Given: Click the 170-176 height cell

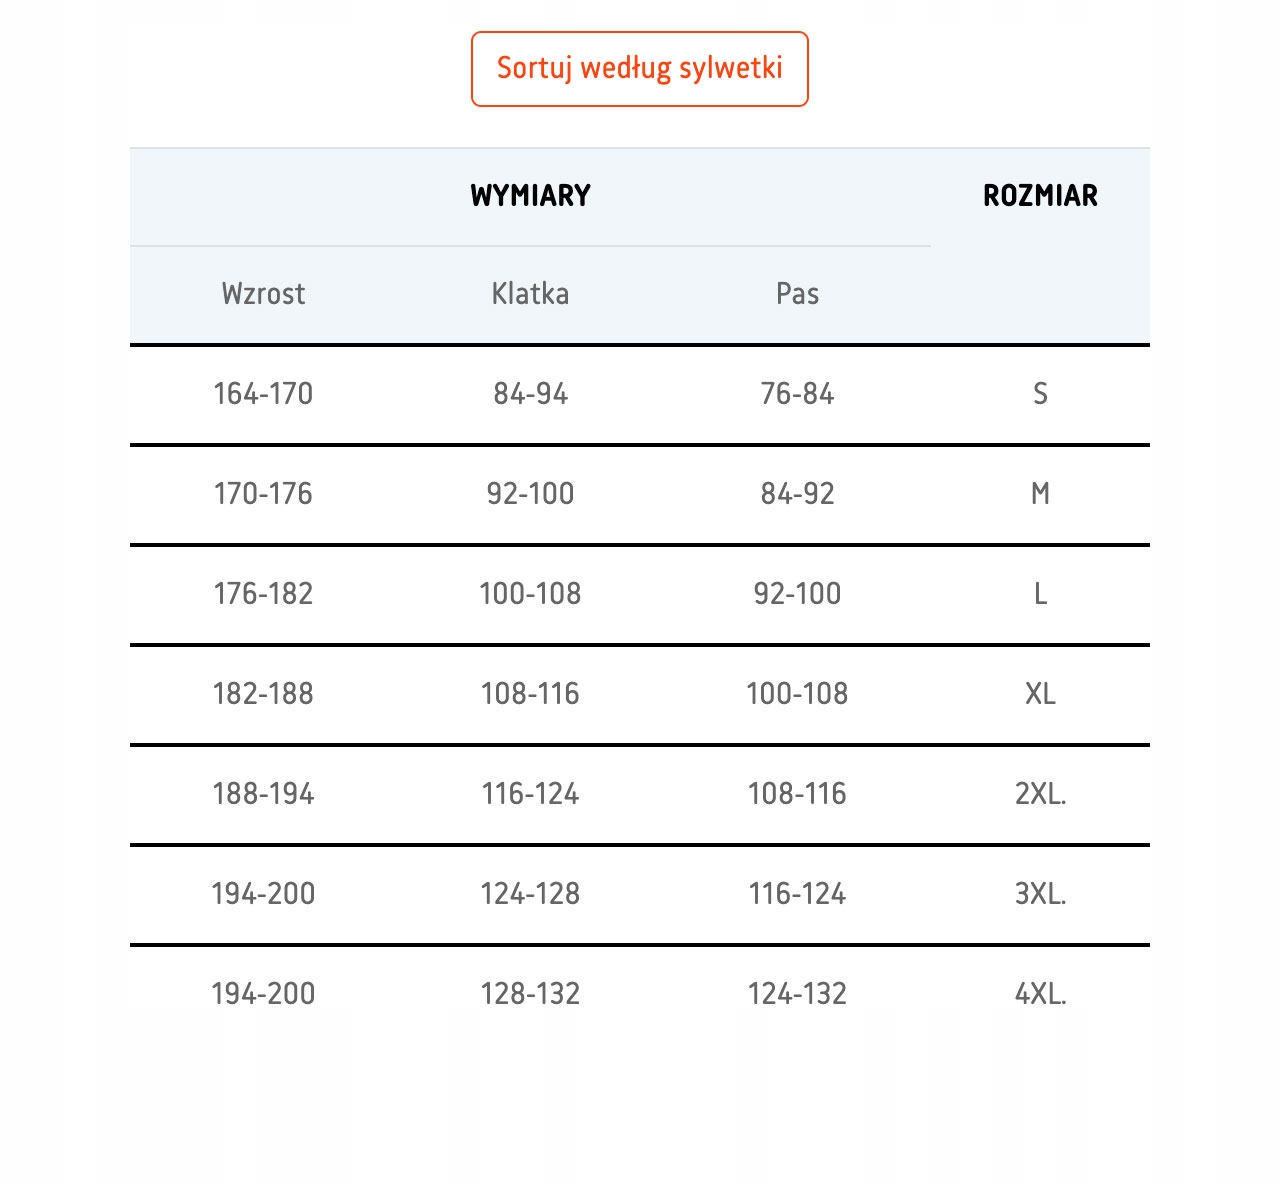Looking at the screenshot, I should click(263, 494).
